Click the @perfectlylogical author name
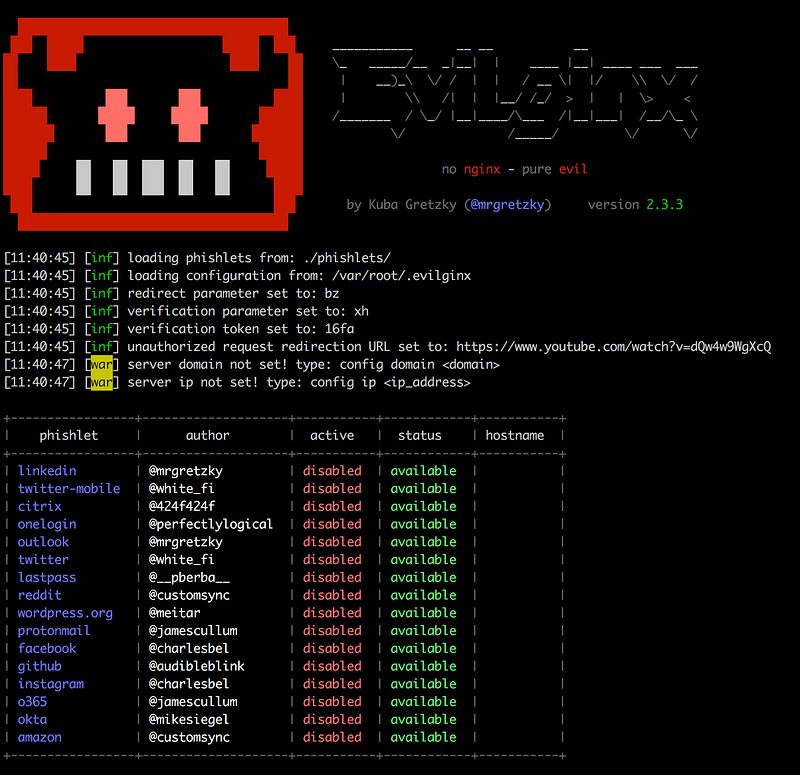Viewport: 800px width, 775px height. (211, 524)
